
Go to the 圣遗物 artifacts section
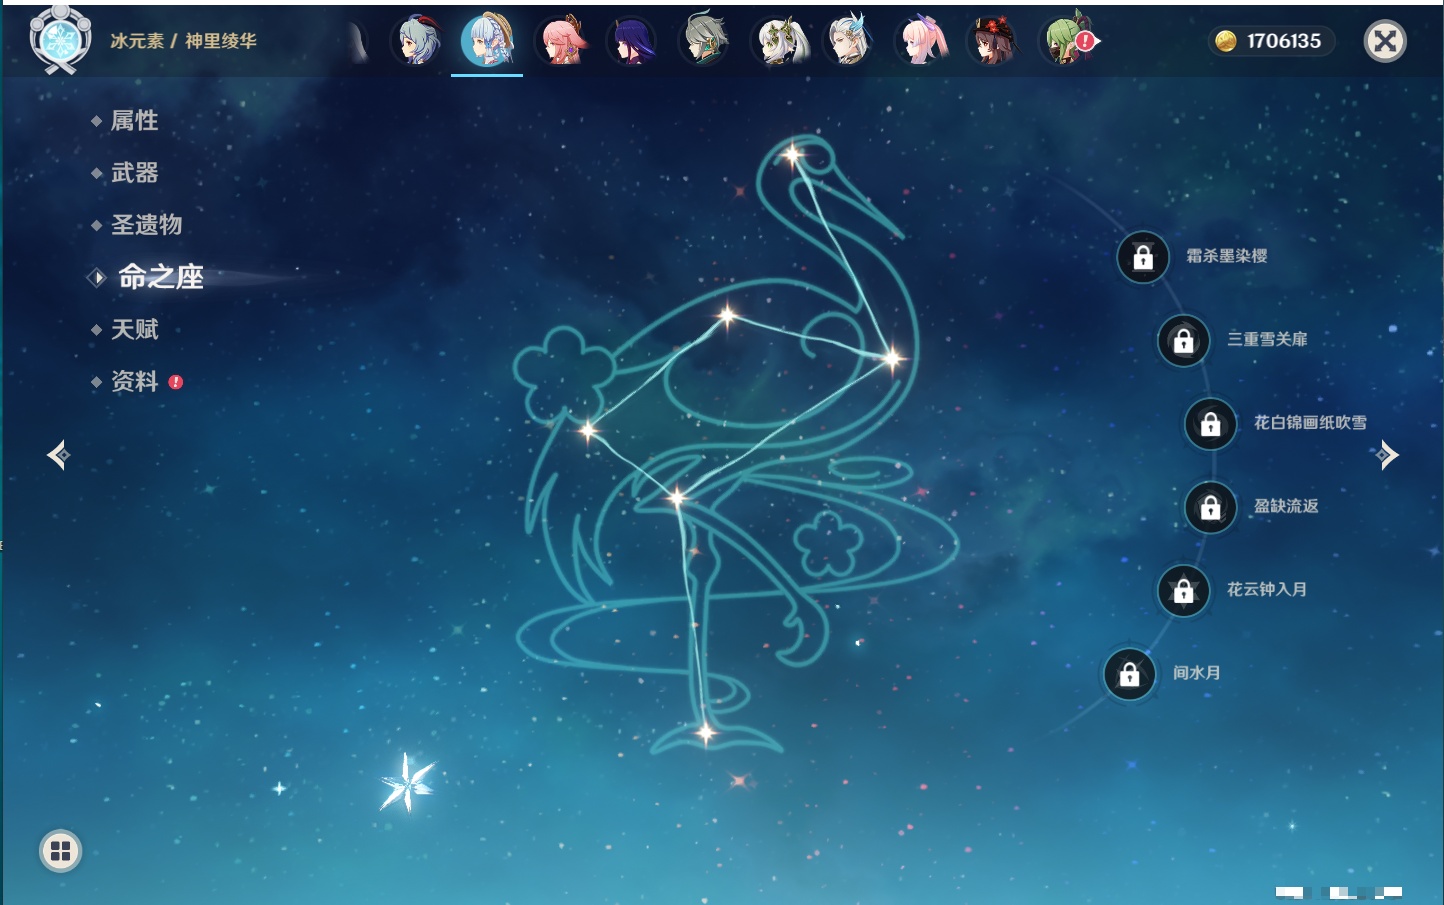146,225
